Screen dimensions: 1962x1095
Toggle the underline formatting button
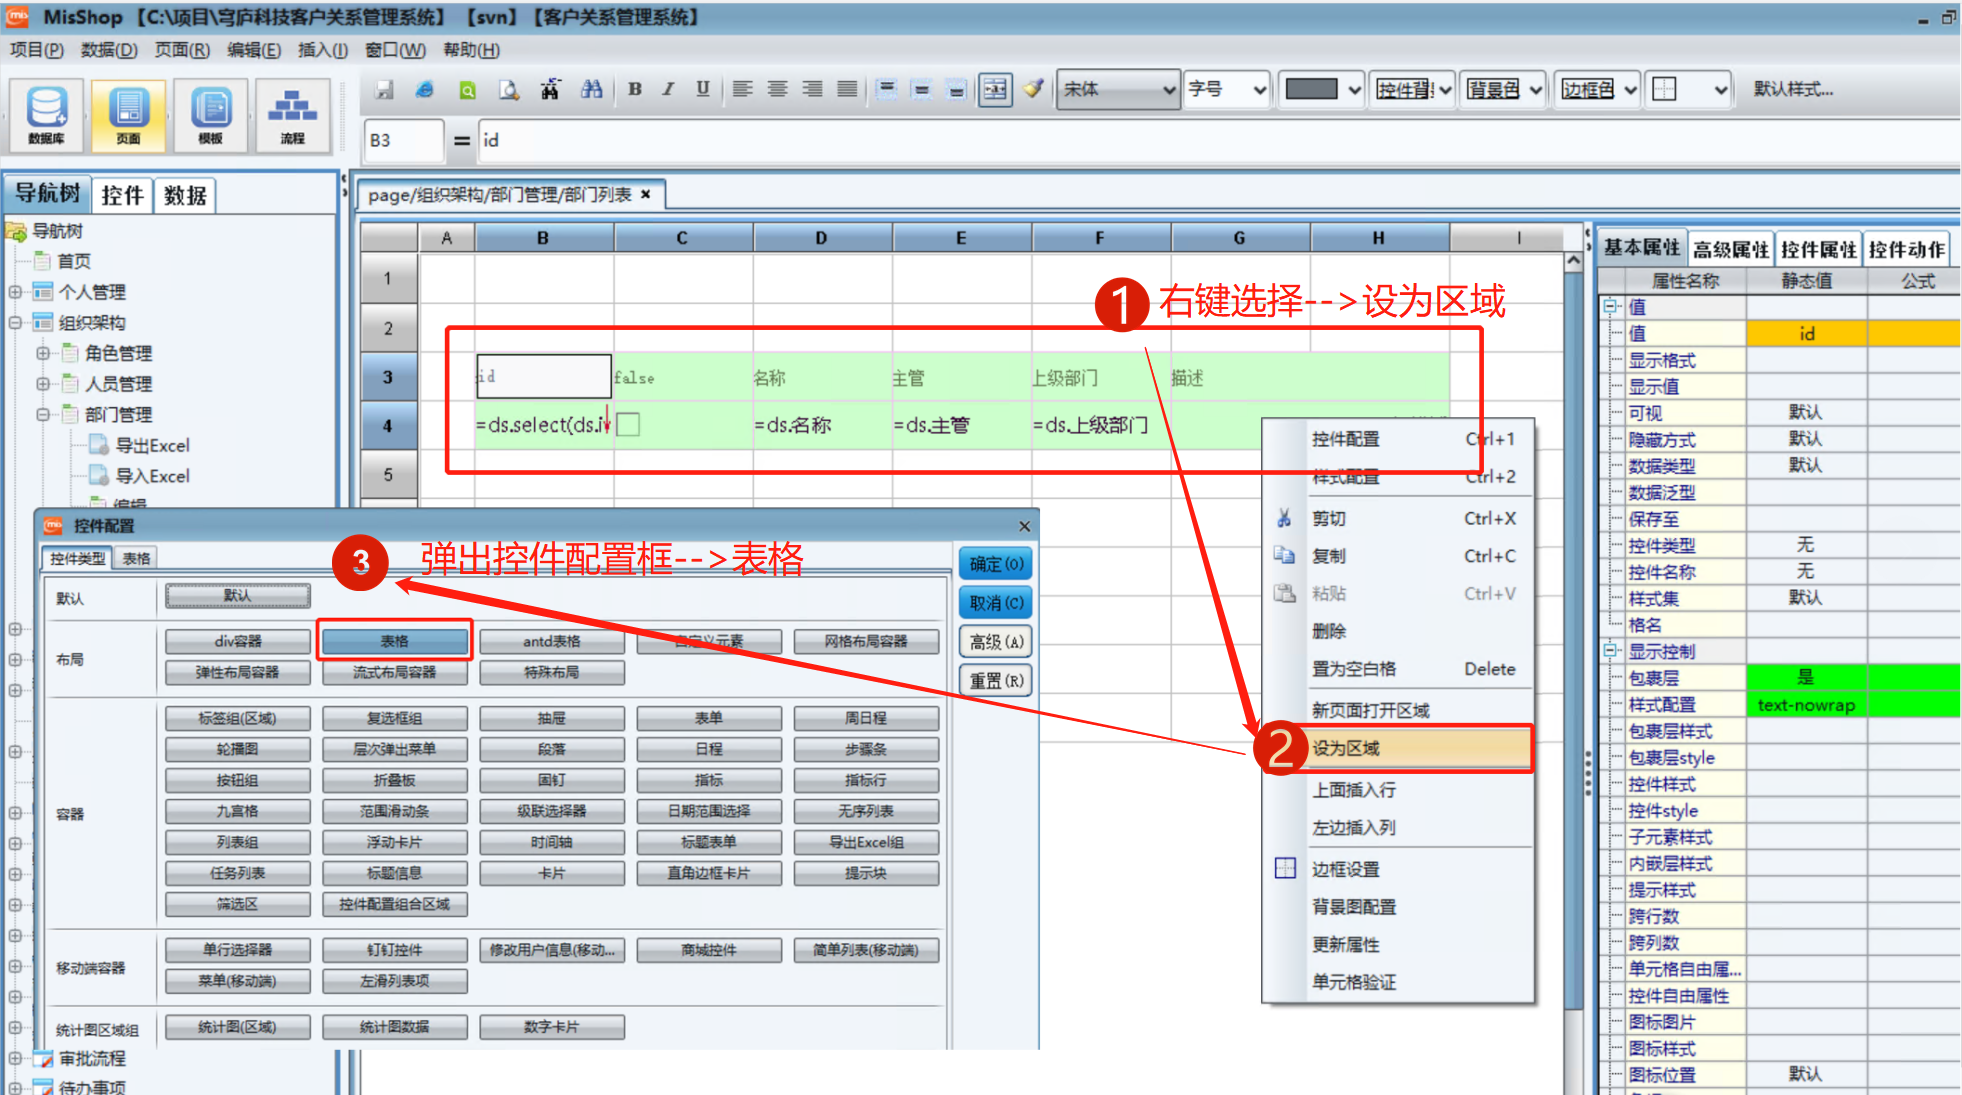coord(703,90)
